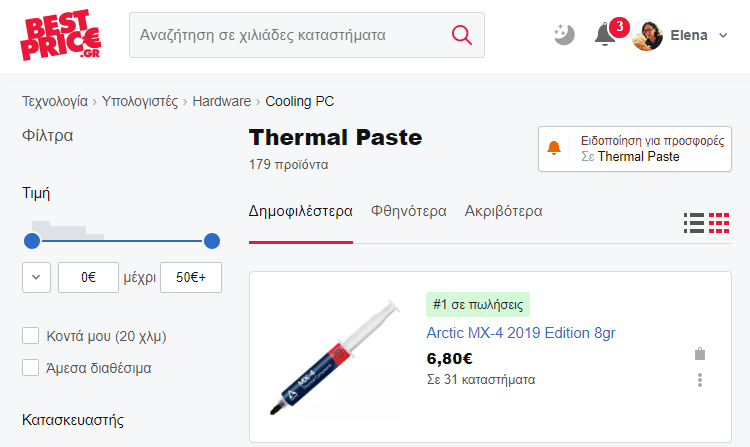Click the Κατασκευαστής filter heading
This screenshot has height=447, width=750.
(x=73, y=420)
